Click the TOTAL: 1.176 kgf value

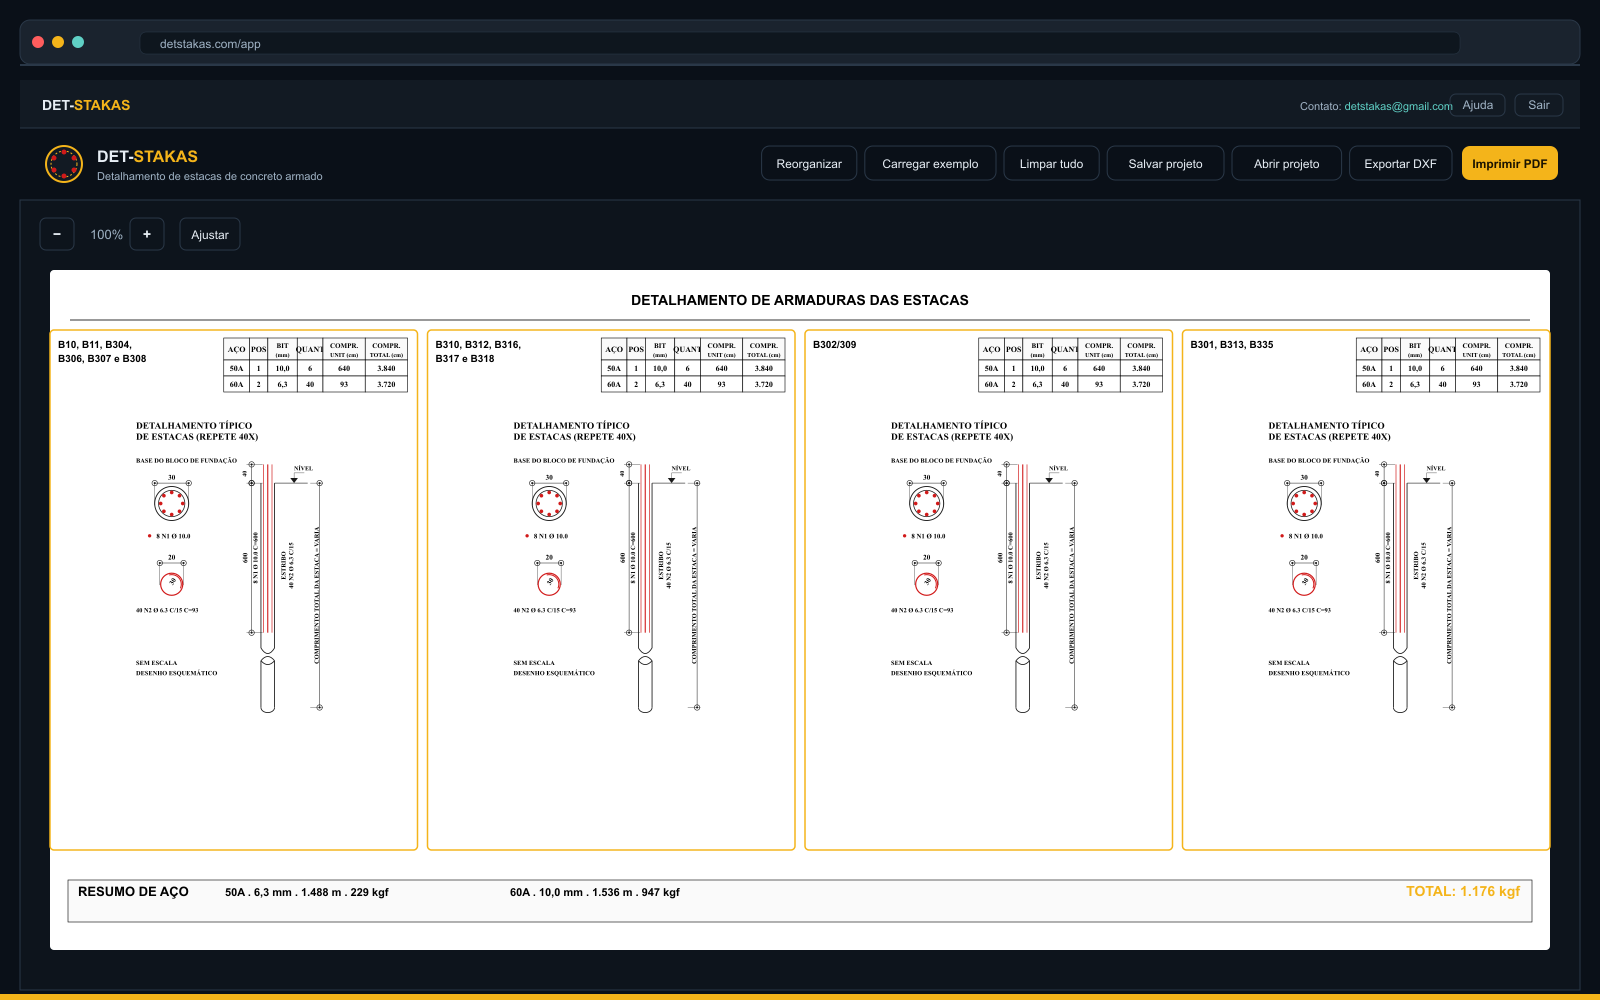tap(1463, 891)
